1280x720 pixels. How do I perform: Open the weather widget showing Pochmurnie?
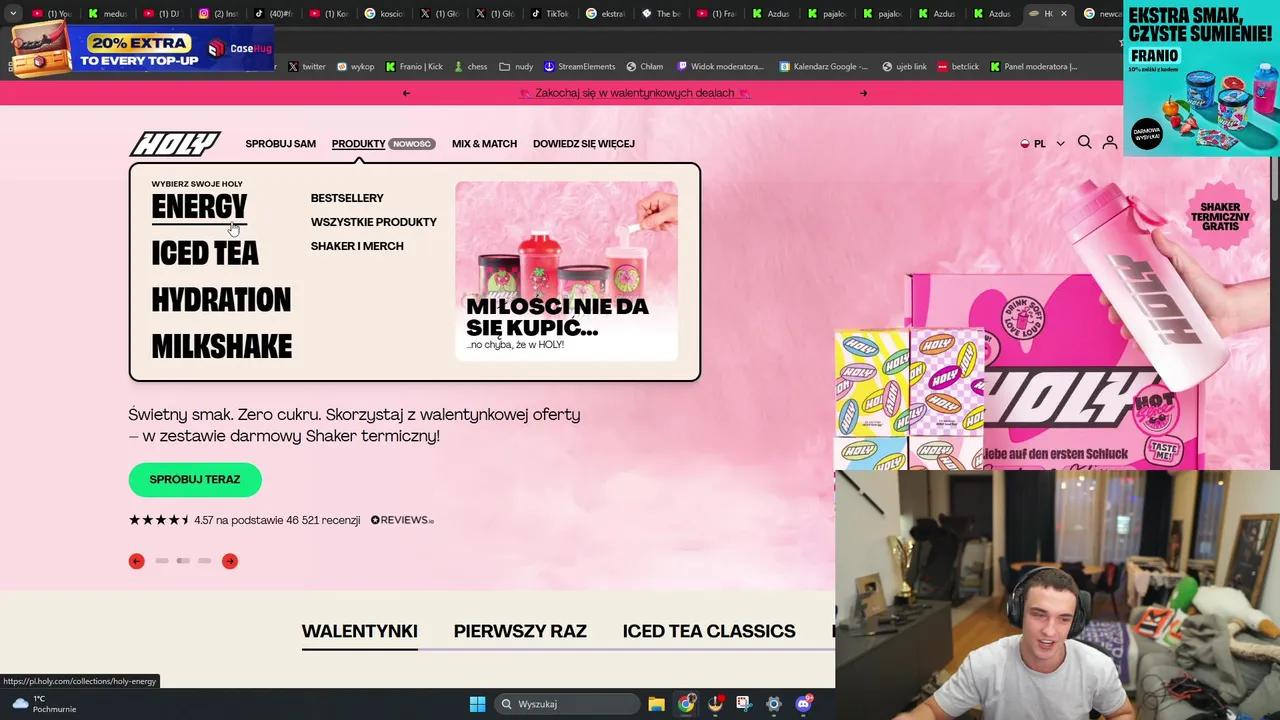point(44,704)
